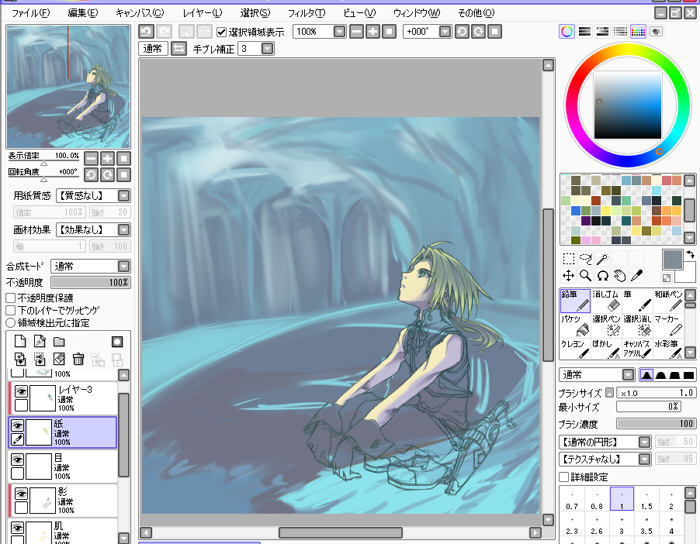Show the color wheel panel
700x544 pixels.
pyautogui.click(x=567, y=31)
